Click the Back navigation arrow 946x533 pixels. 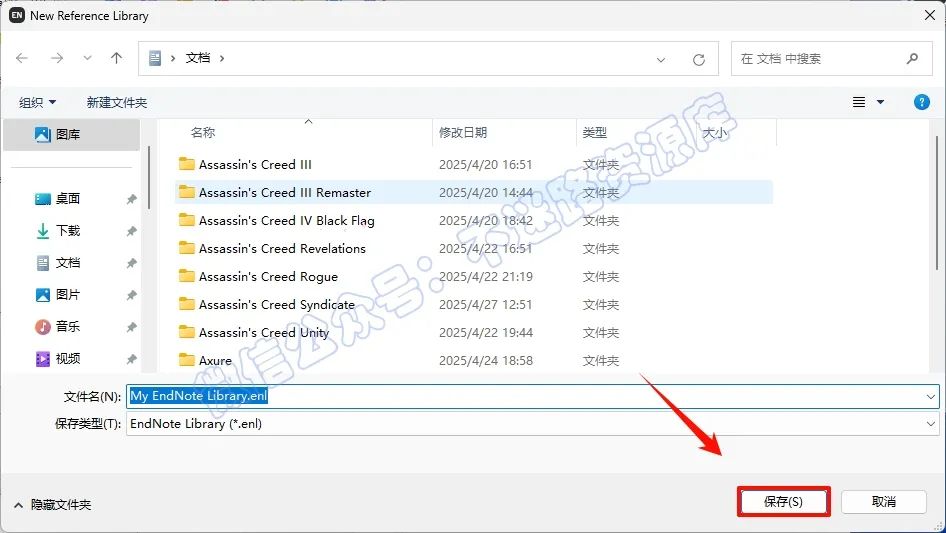(22, 58)
